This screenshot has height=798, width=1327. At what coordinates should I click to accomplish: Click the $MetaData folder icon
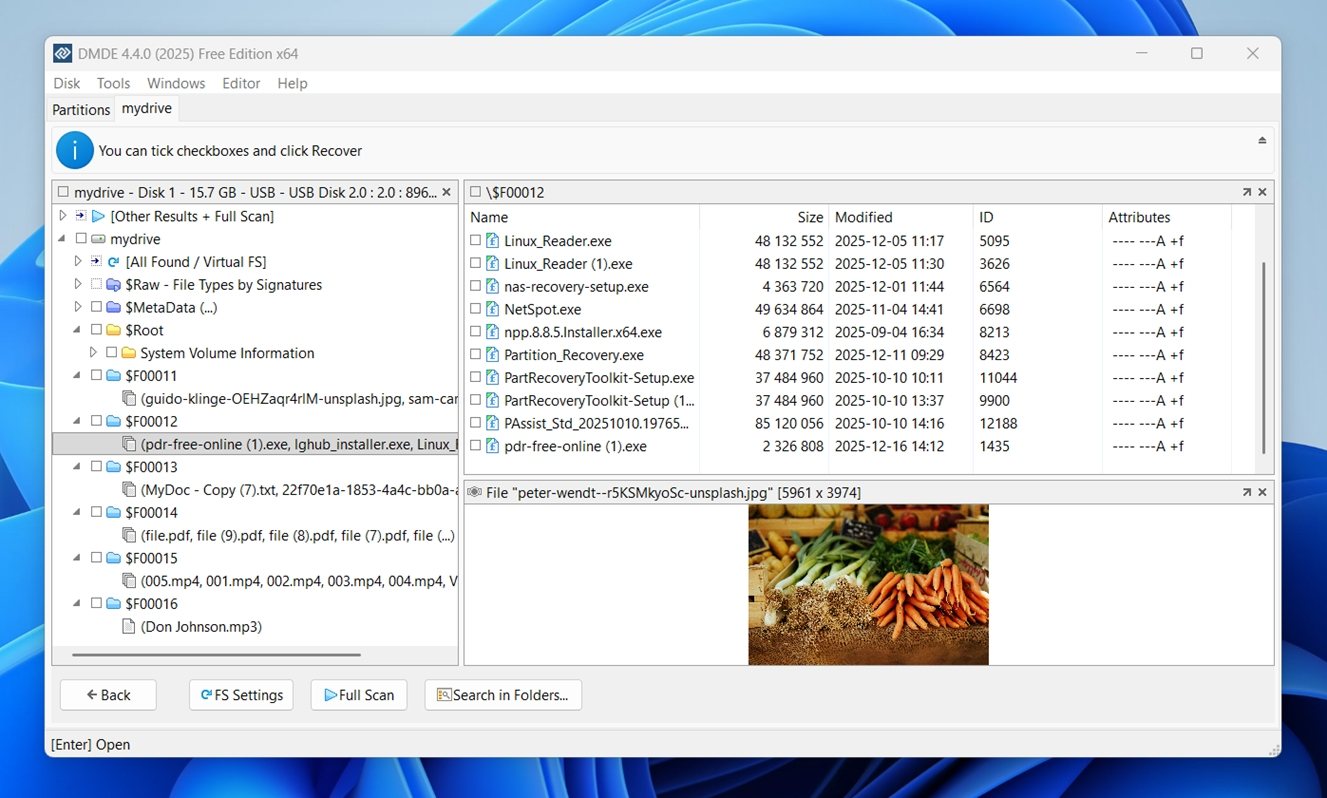(113, 308)
